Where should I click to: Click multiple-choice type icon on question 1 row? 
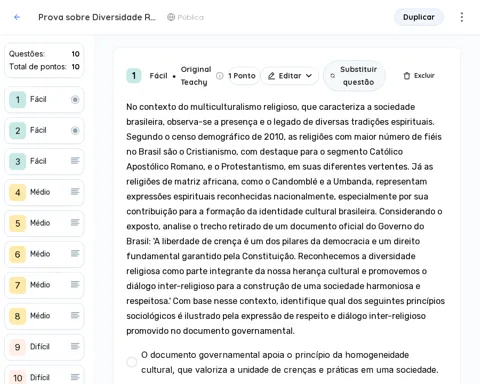click(75, 99)
